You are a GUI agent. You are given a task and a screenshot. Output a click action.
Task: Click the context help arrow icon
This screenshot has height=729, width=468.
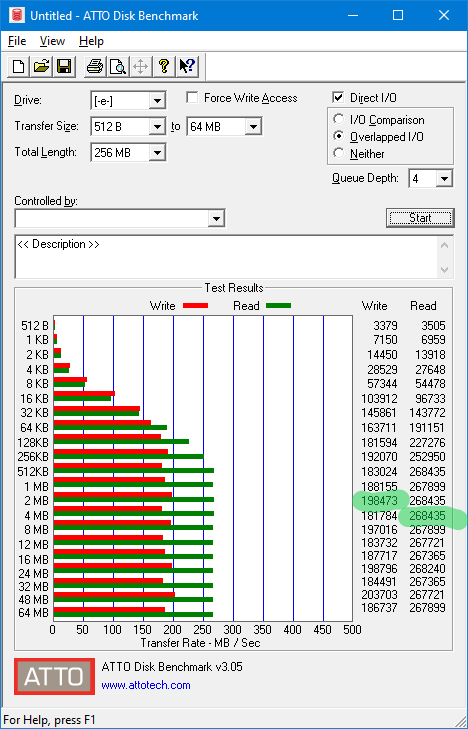coord(187,66)
